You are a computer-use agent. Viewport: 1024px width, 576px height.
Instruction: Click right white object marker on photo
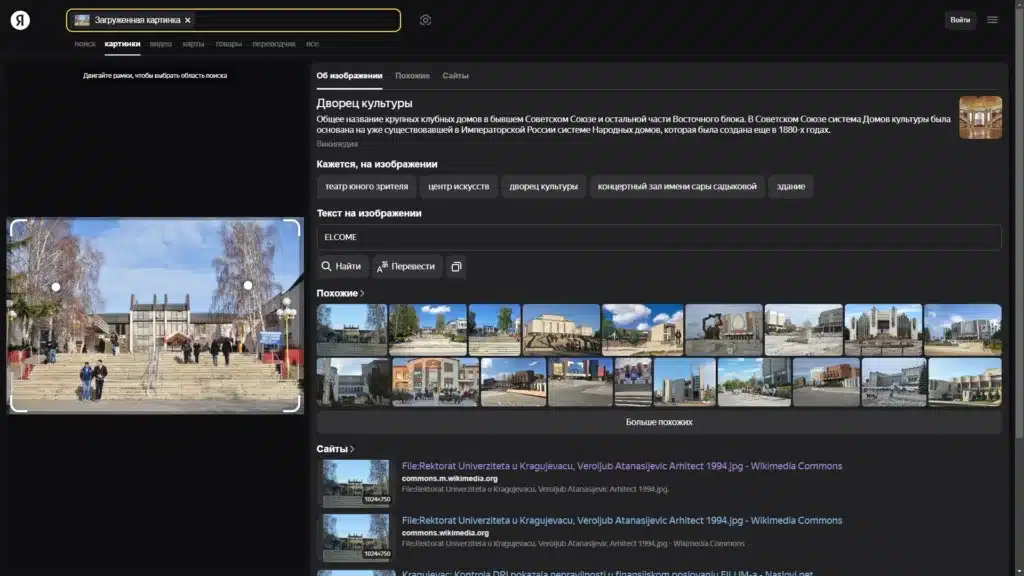248,285
